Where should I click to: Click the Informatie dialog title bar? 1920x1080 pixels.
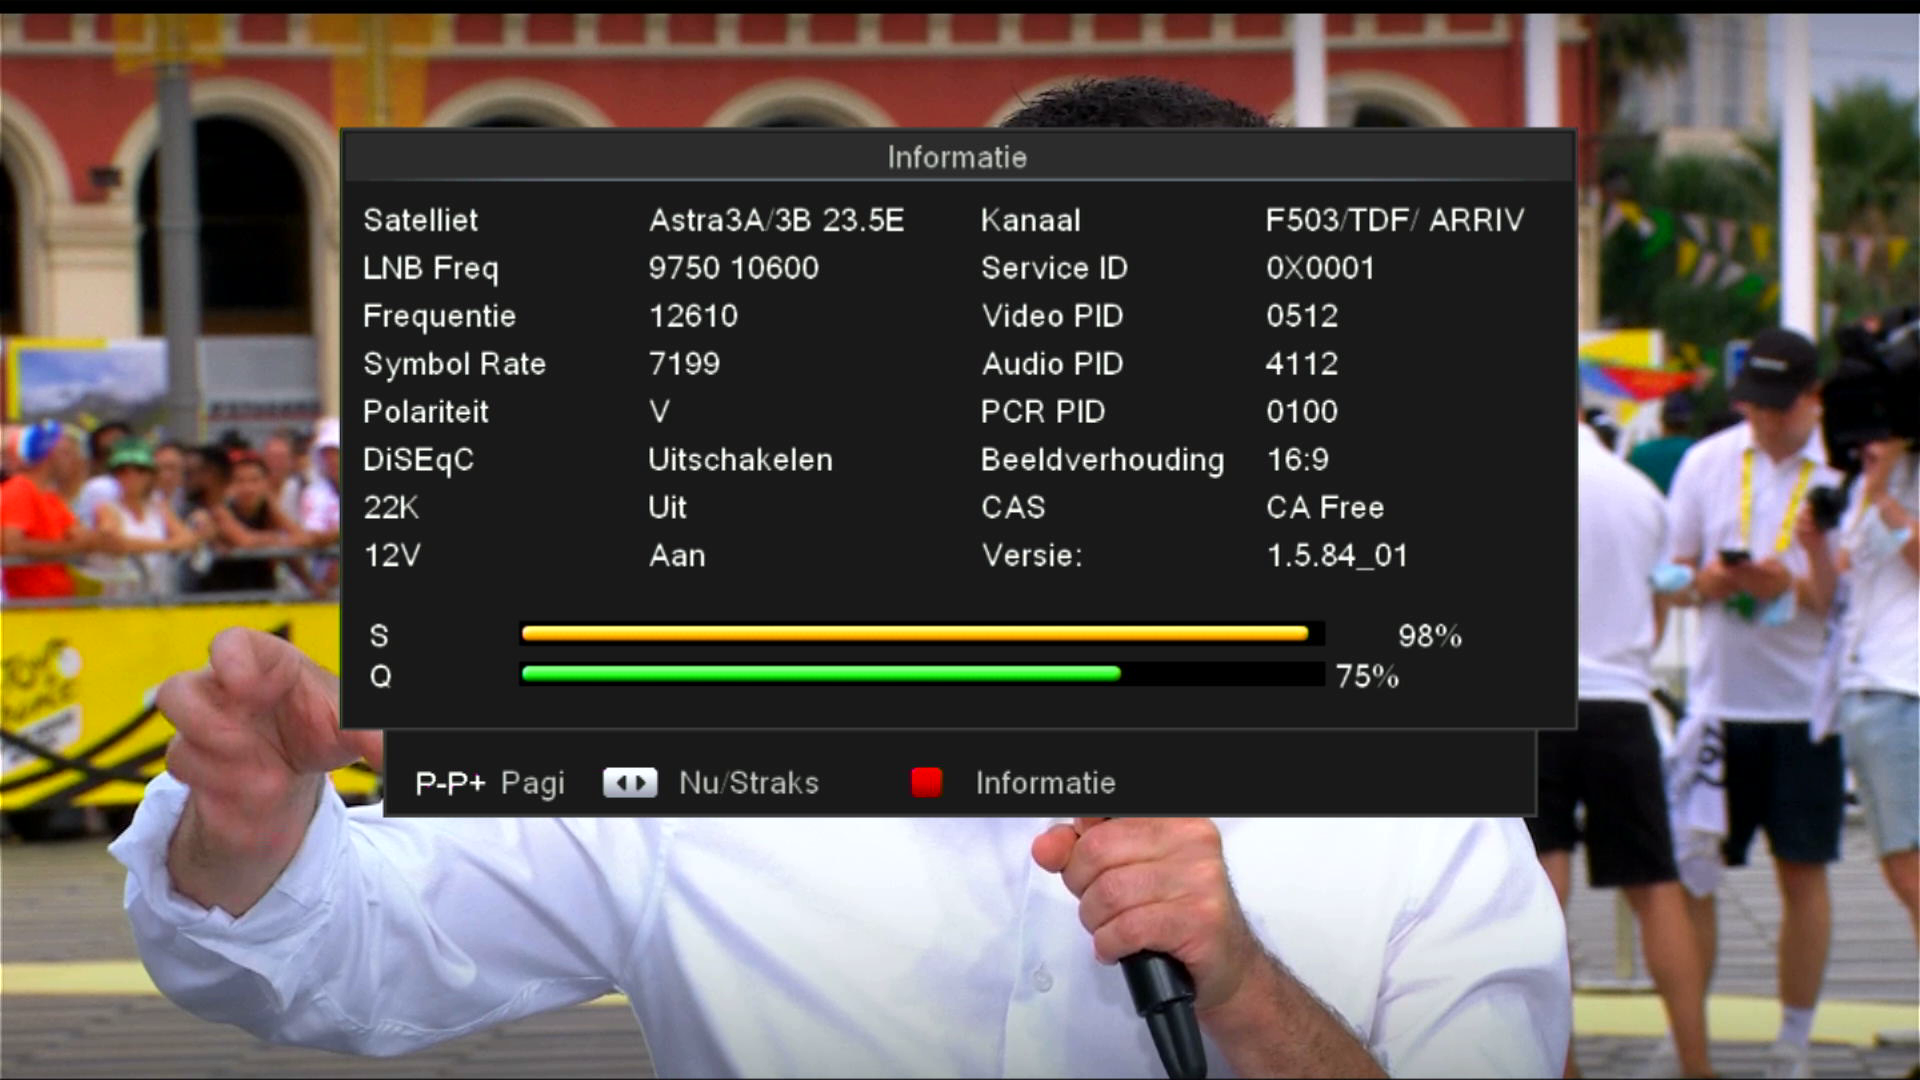[958, 157]
